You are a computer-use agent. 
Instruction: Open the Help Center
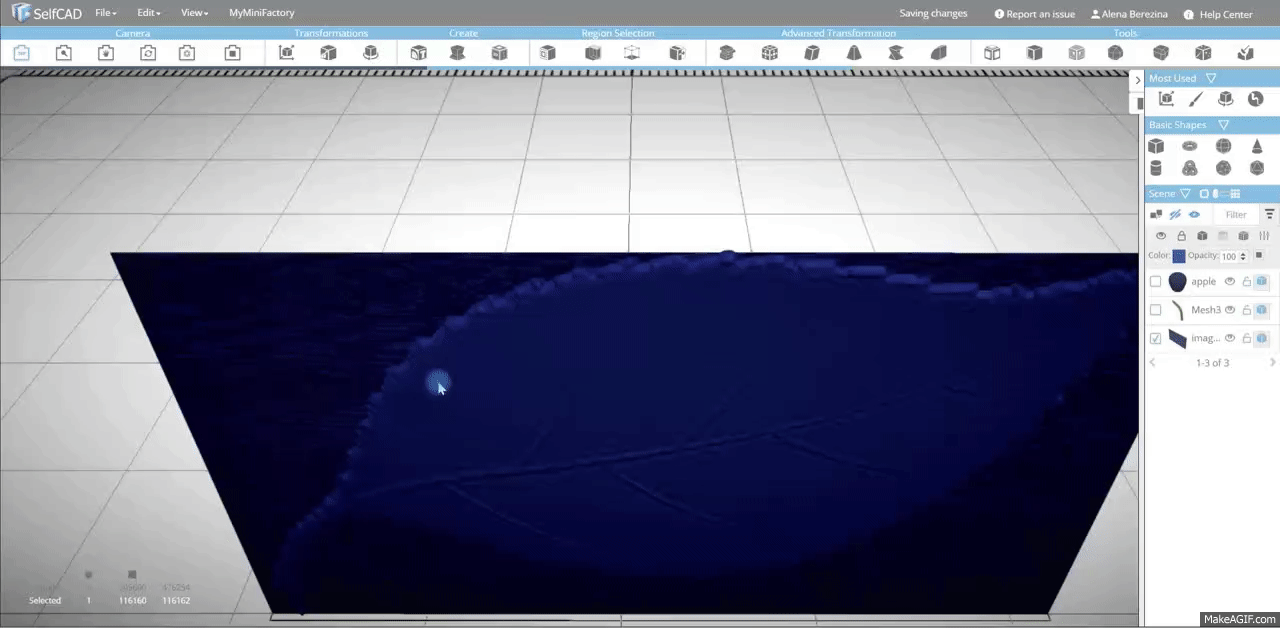tap(1218, 14)
